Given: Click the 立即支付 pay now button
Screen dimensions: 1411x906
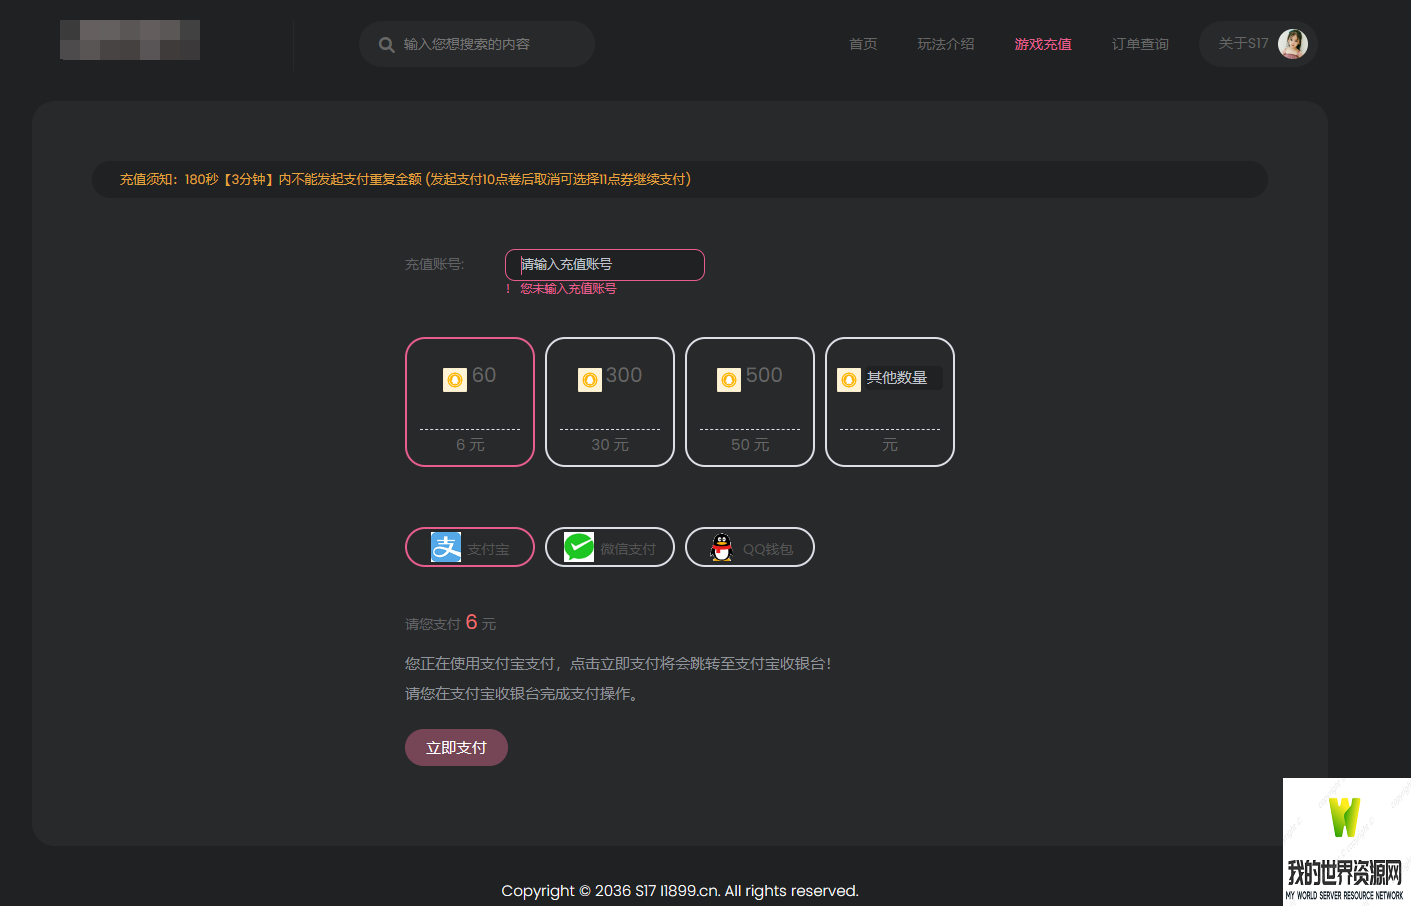Looking at the screenshot, I should (x=456, y=748).
